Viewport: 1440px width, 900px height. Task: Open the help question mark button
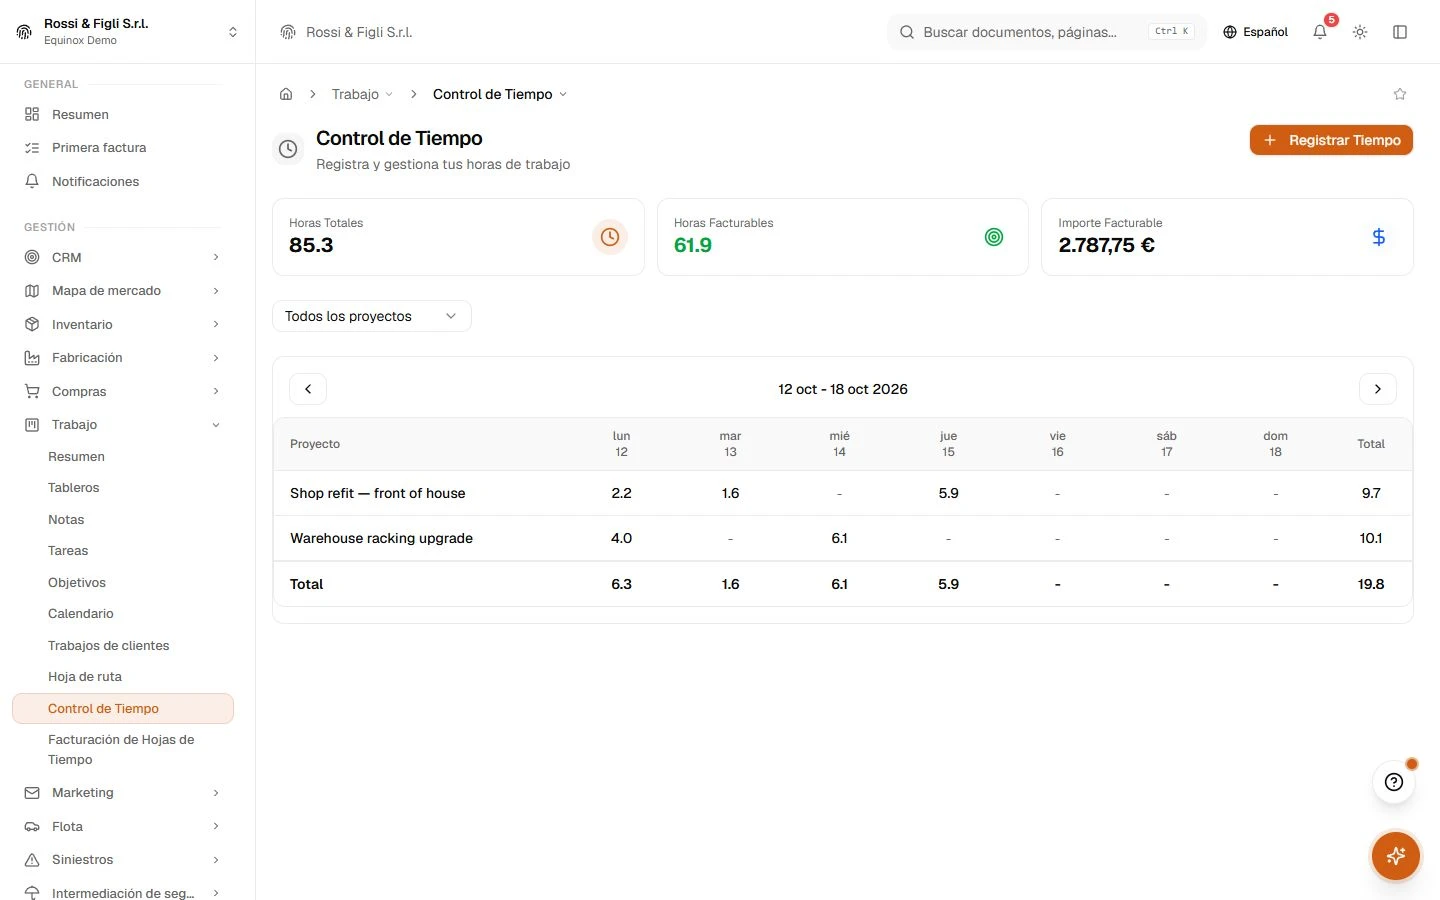click(1394, 782)
